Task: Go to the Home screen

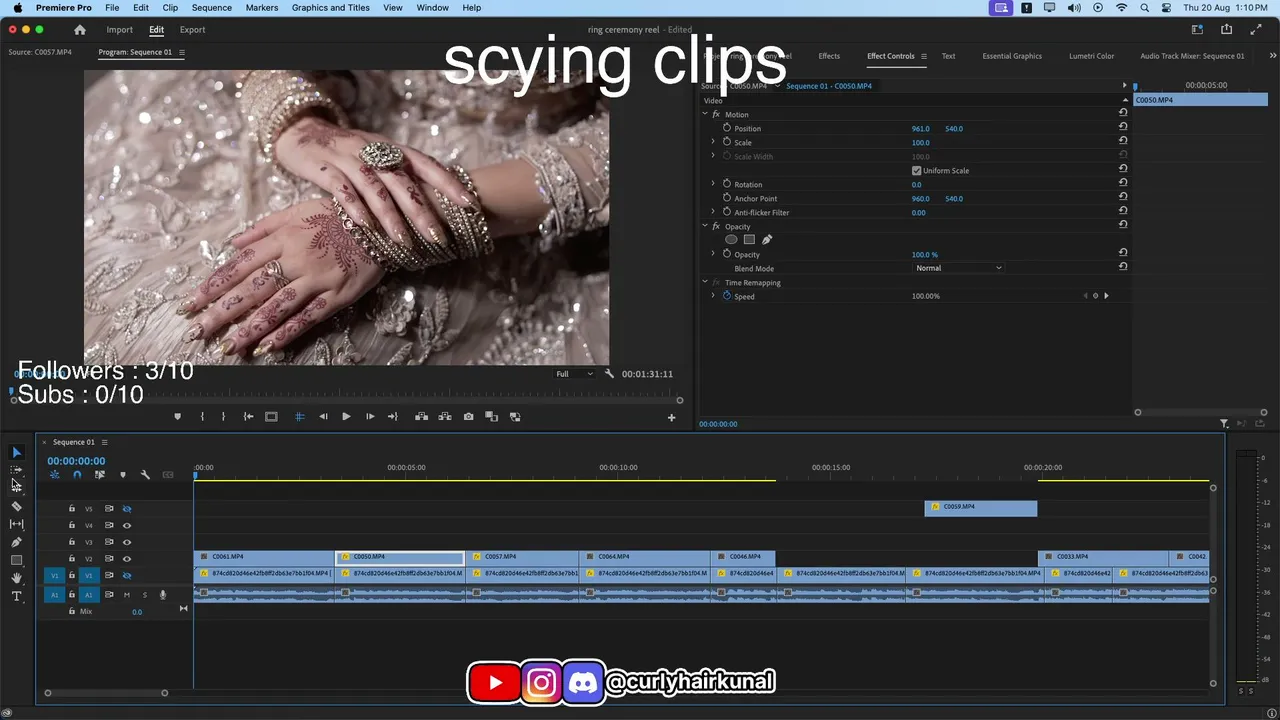Action: [x=80, y=30]
